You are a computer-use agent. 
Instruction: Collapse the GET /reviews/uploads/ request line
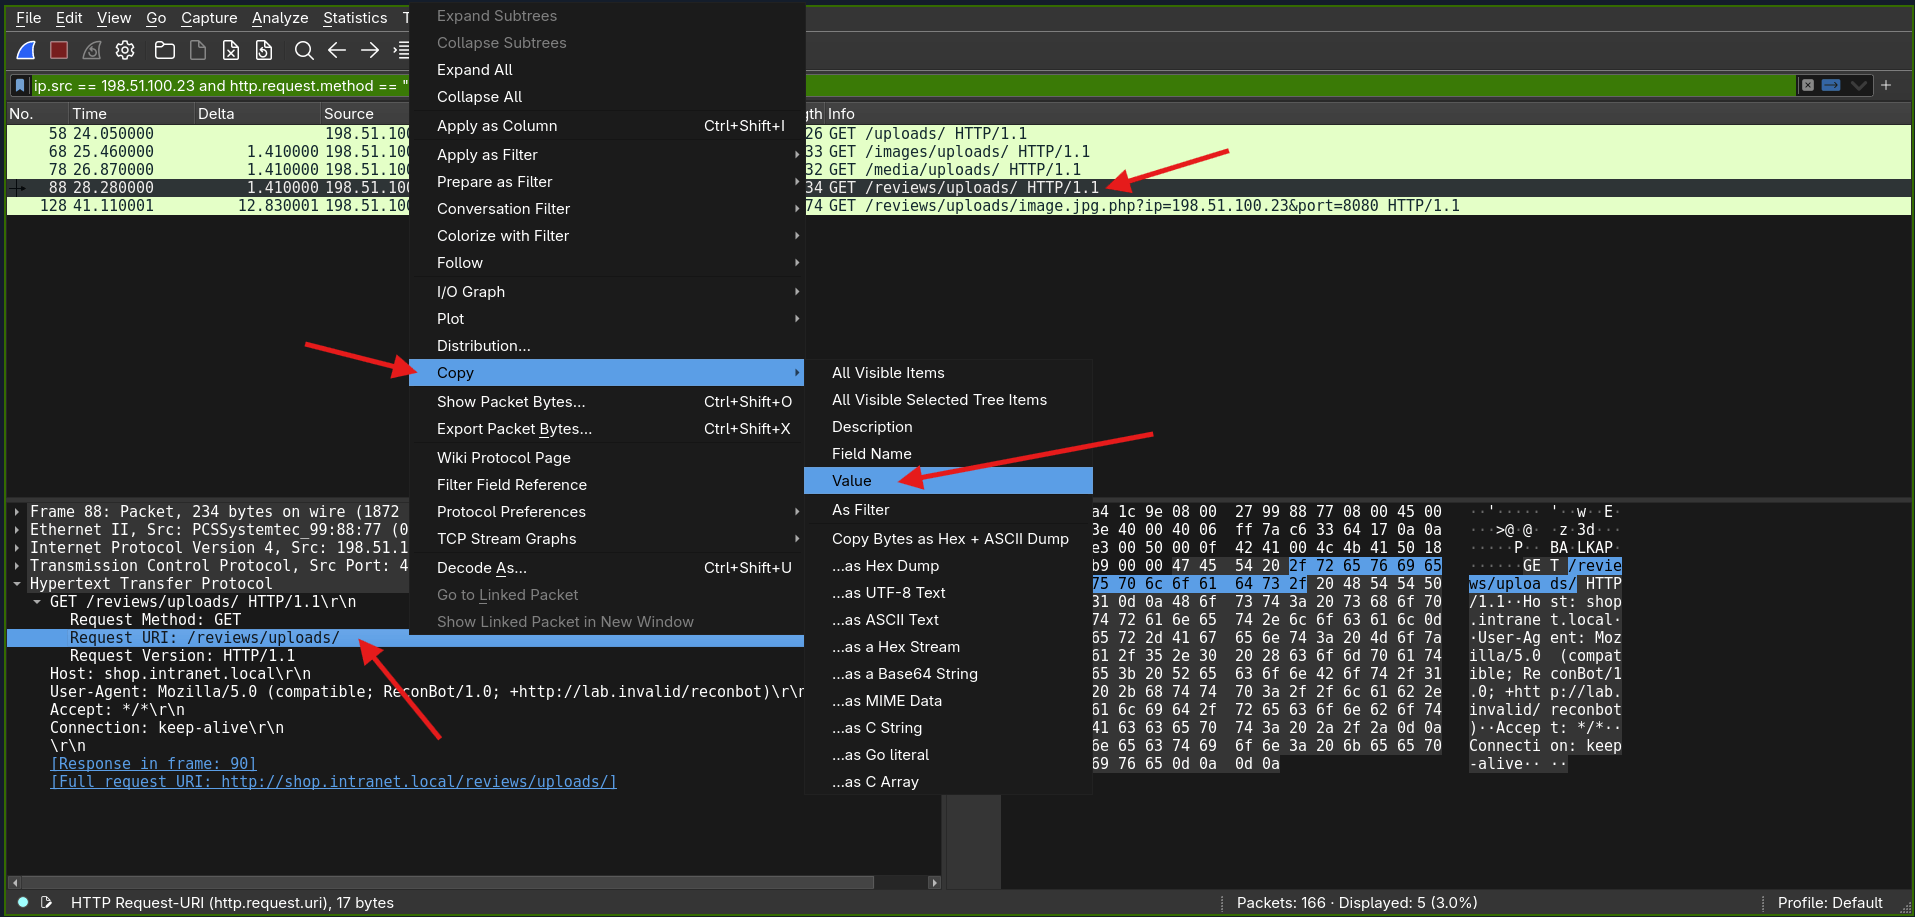37,602
